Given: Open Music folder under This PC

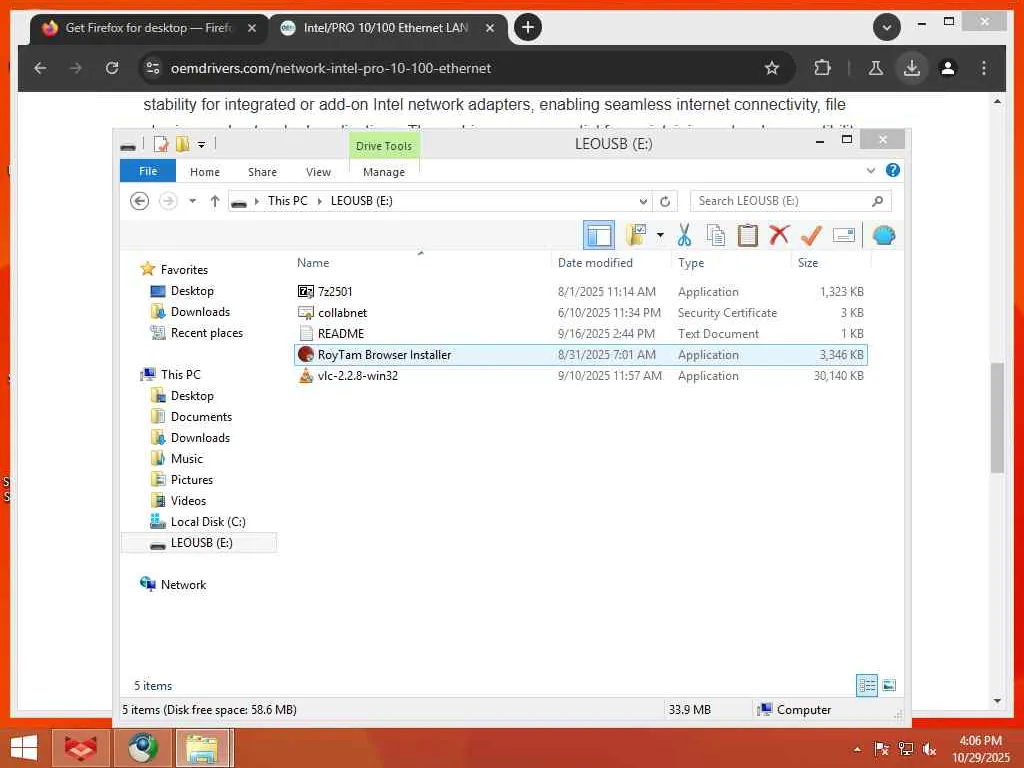Looking at the screenshot, I should coord(187,458).
